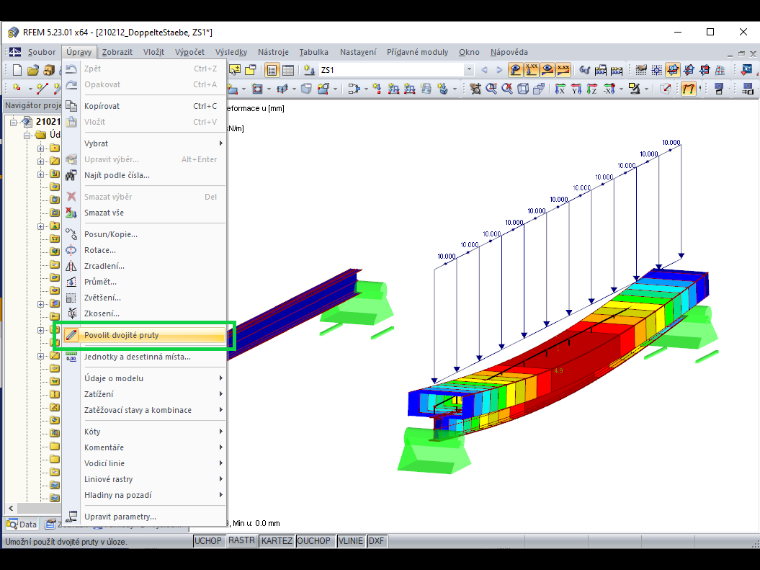The image size is (760, 570).
Task: Select the isometric cube view icon
Action: [x=523, y=88]
